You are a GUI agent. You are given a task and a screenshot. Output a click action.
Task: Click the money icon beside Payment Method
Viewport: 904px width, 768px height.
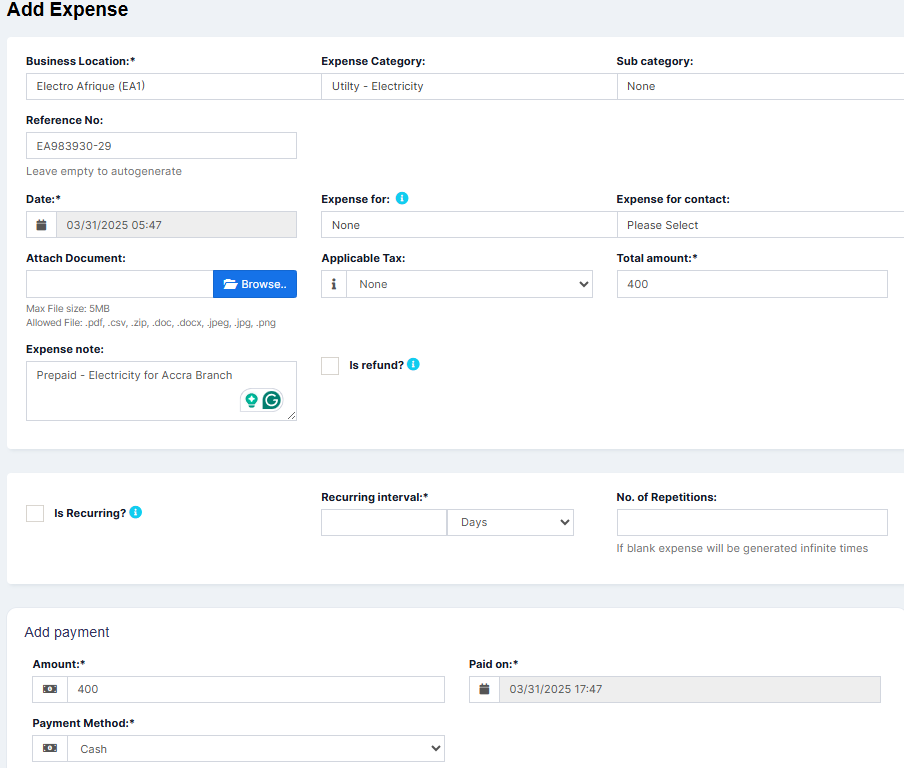tap(50, 748)
